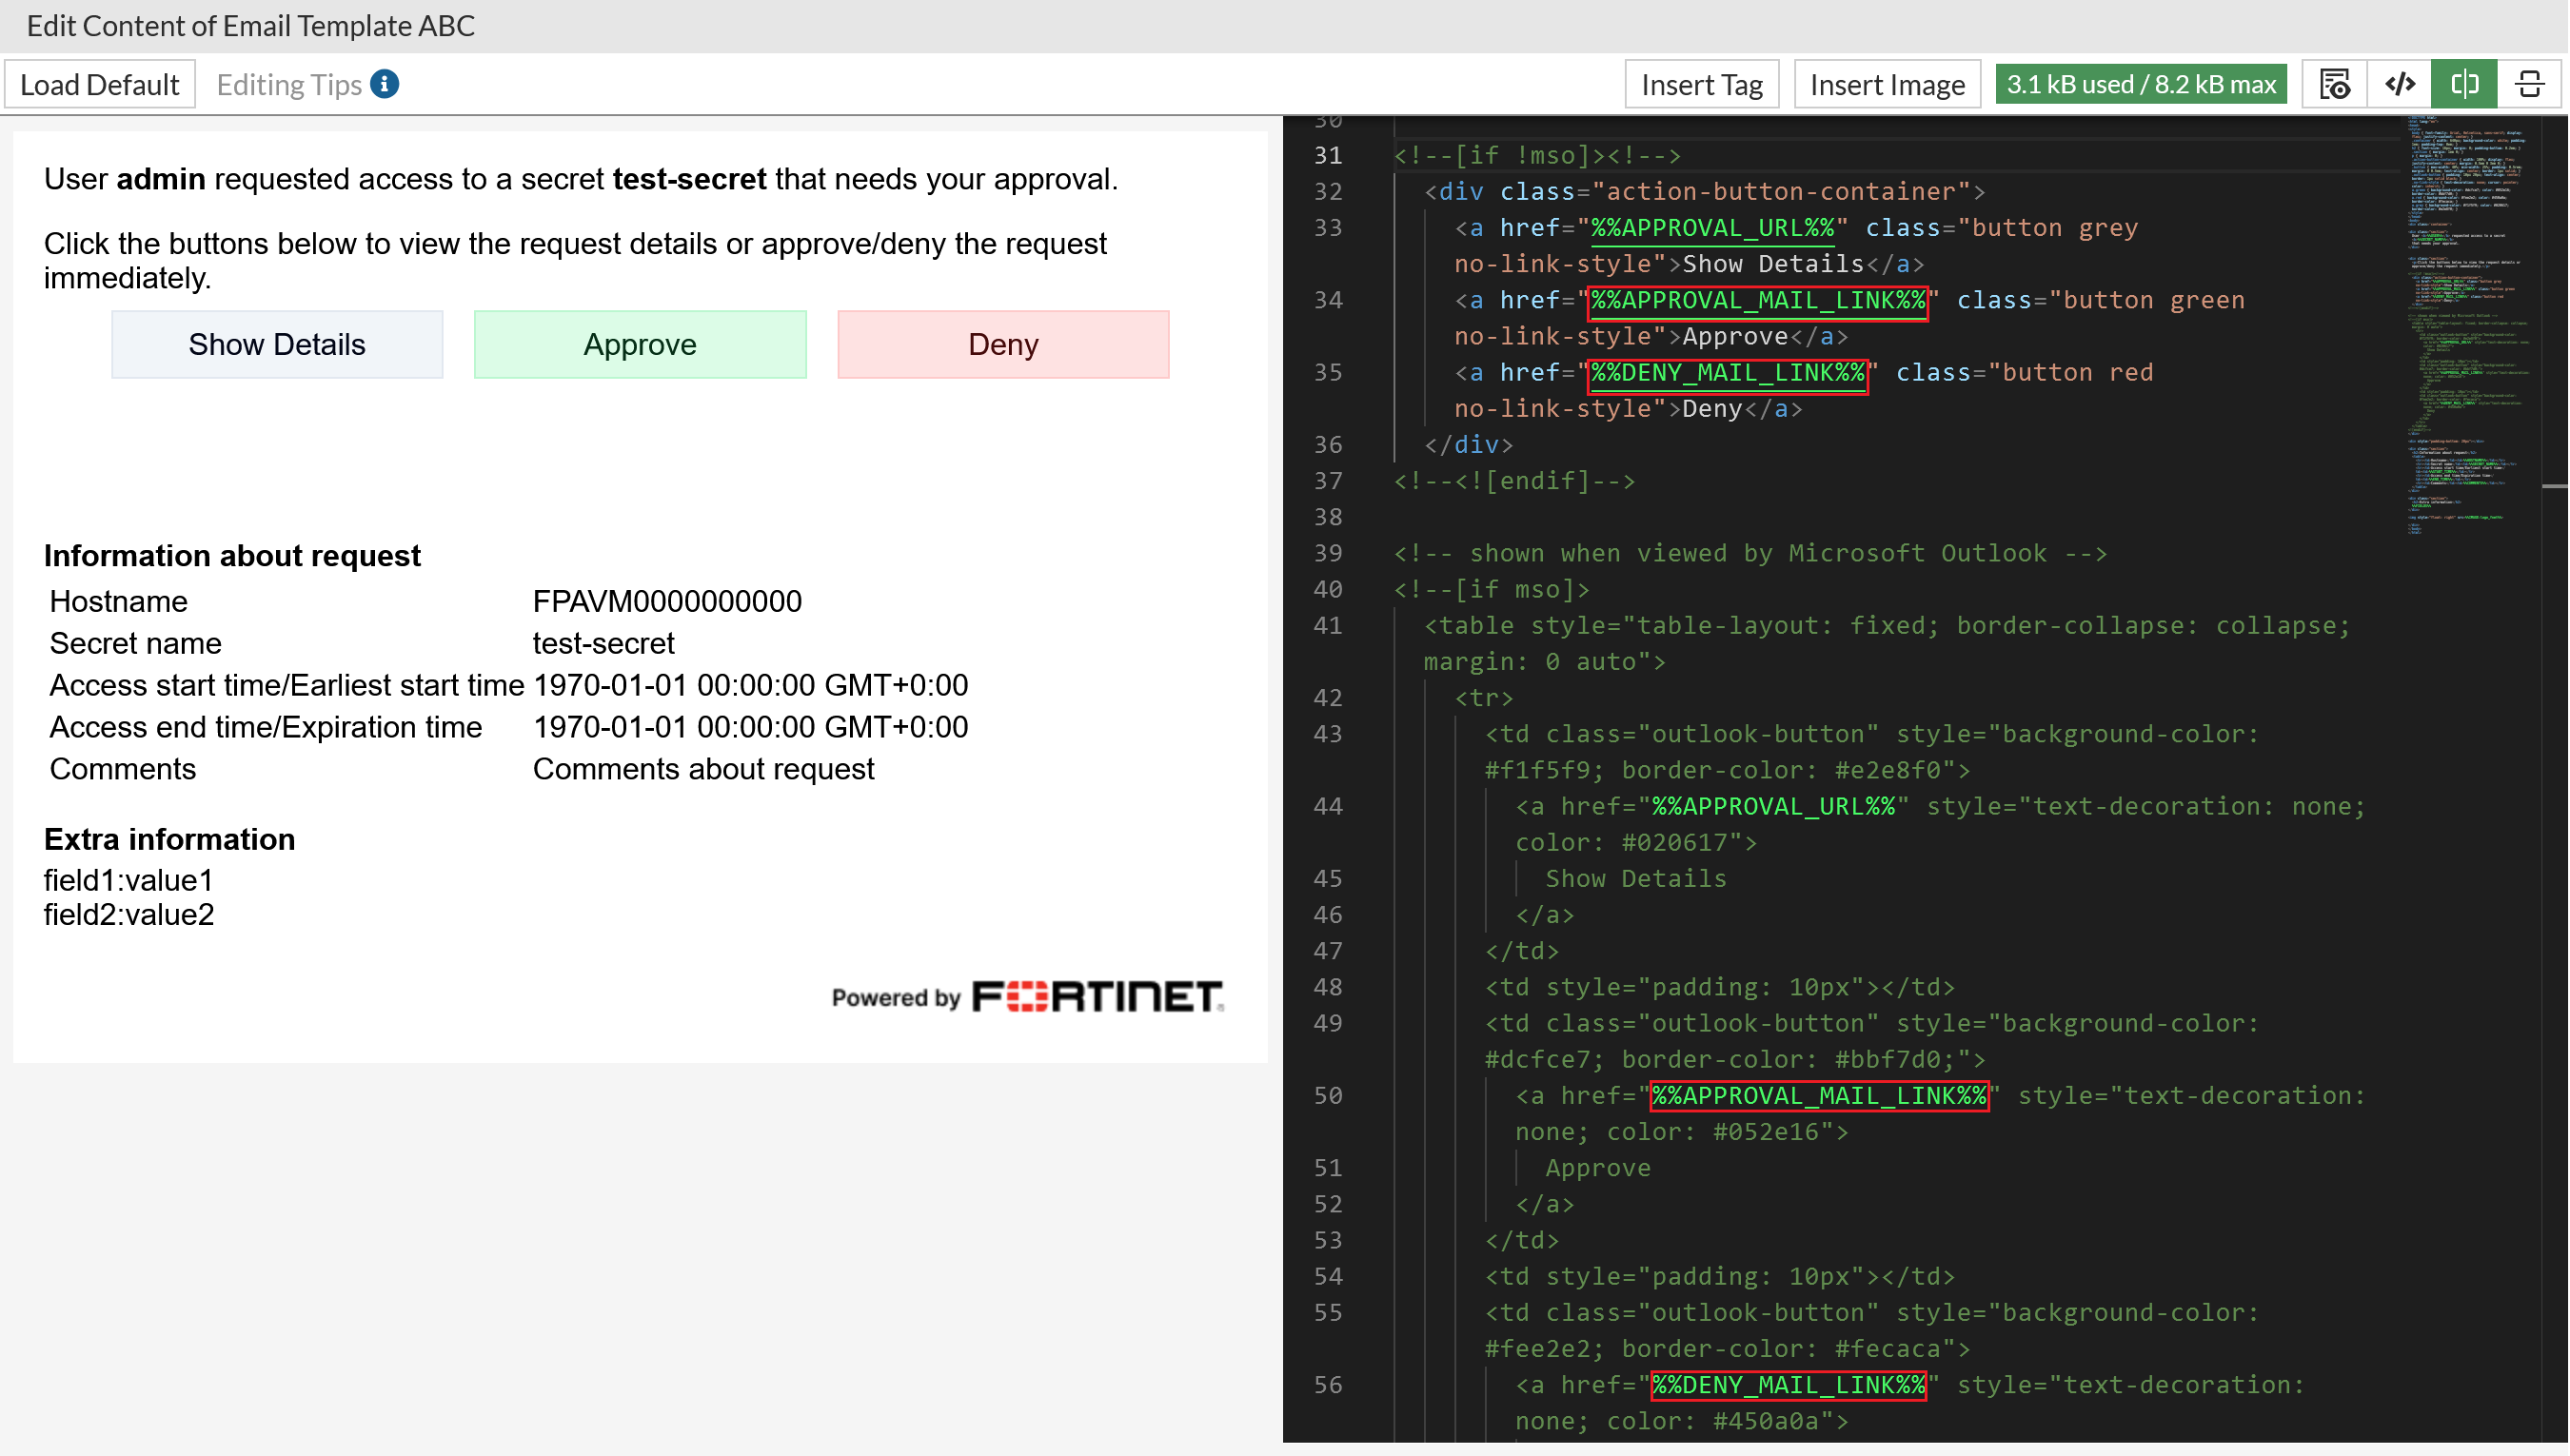This screenshot has height=1456, width=2570.
Task: Click the Fortinet logo in preview
Action: 1098,996
